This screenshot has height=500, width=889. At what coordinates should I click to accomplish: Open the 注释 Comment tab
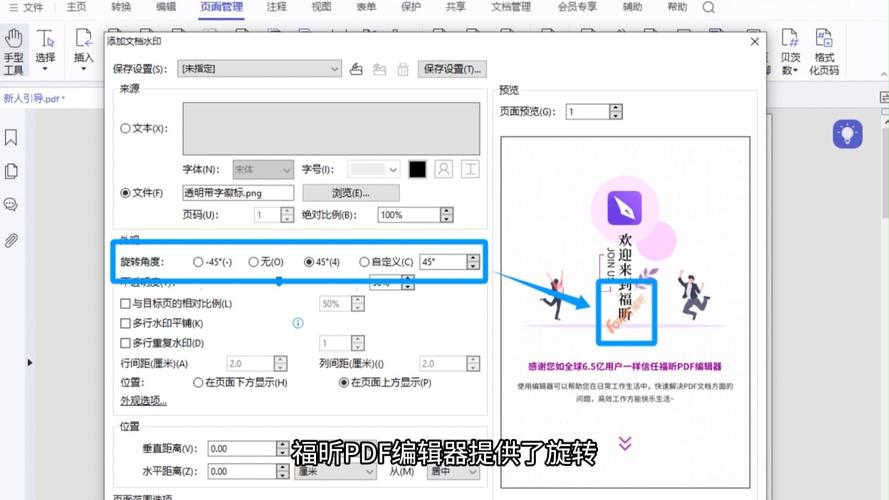tap(277, 7)
